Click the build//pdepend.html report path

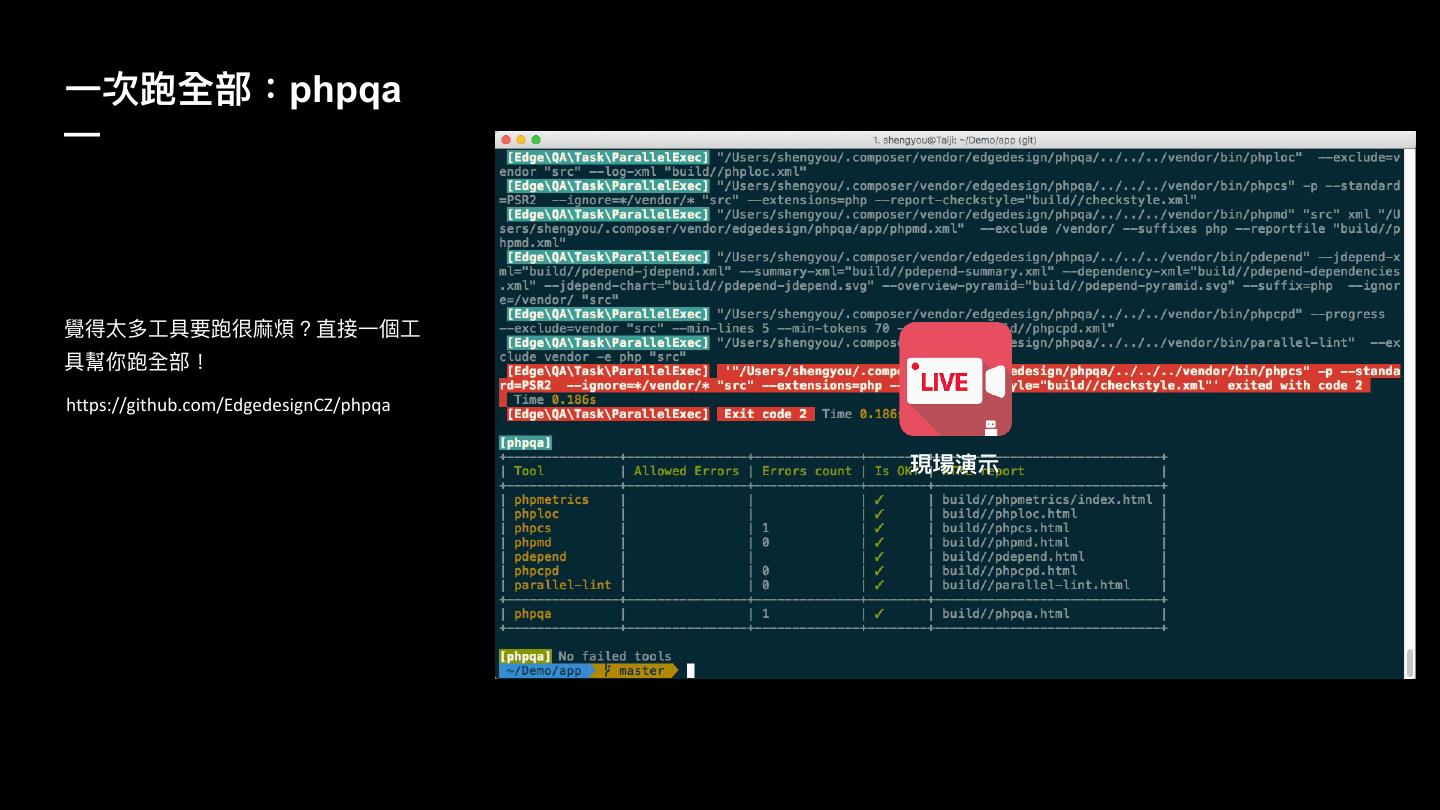pos(1013,557)
